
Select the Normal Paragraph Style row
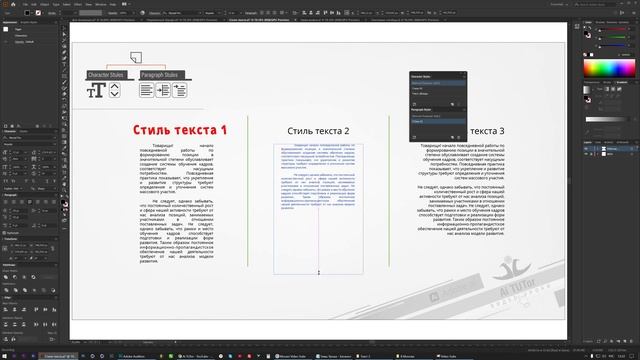[438, 116]
